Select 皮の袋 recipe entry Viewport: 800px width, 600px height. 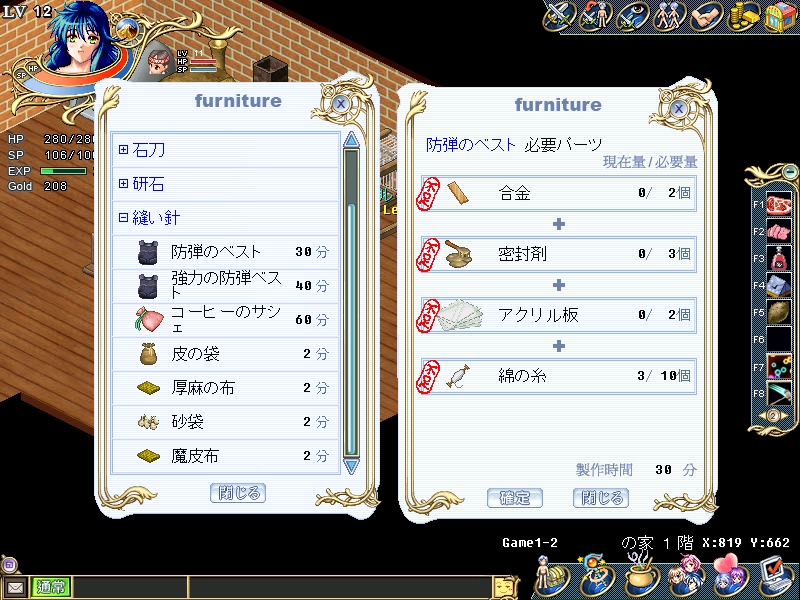click(x=226, y=354)
